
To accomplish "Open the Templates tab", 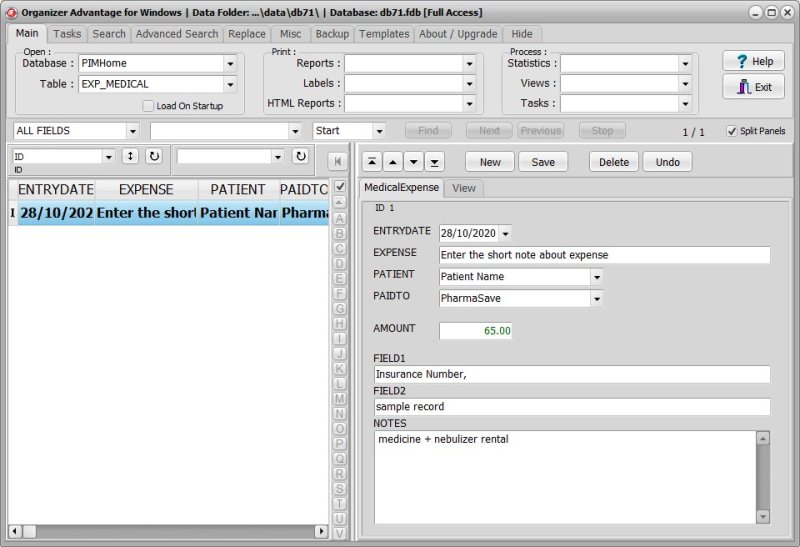I will tap(384, 34).
